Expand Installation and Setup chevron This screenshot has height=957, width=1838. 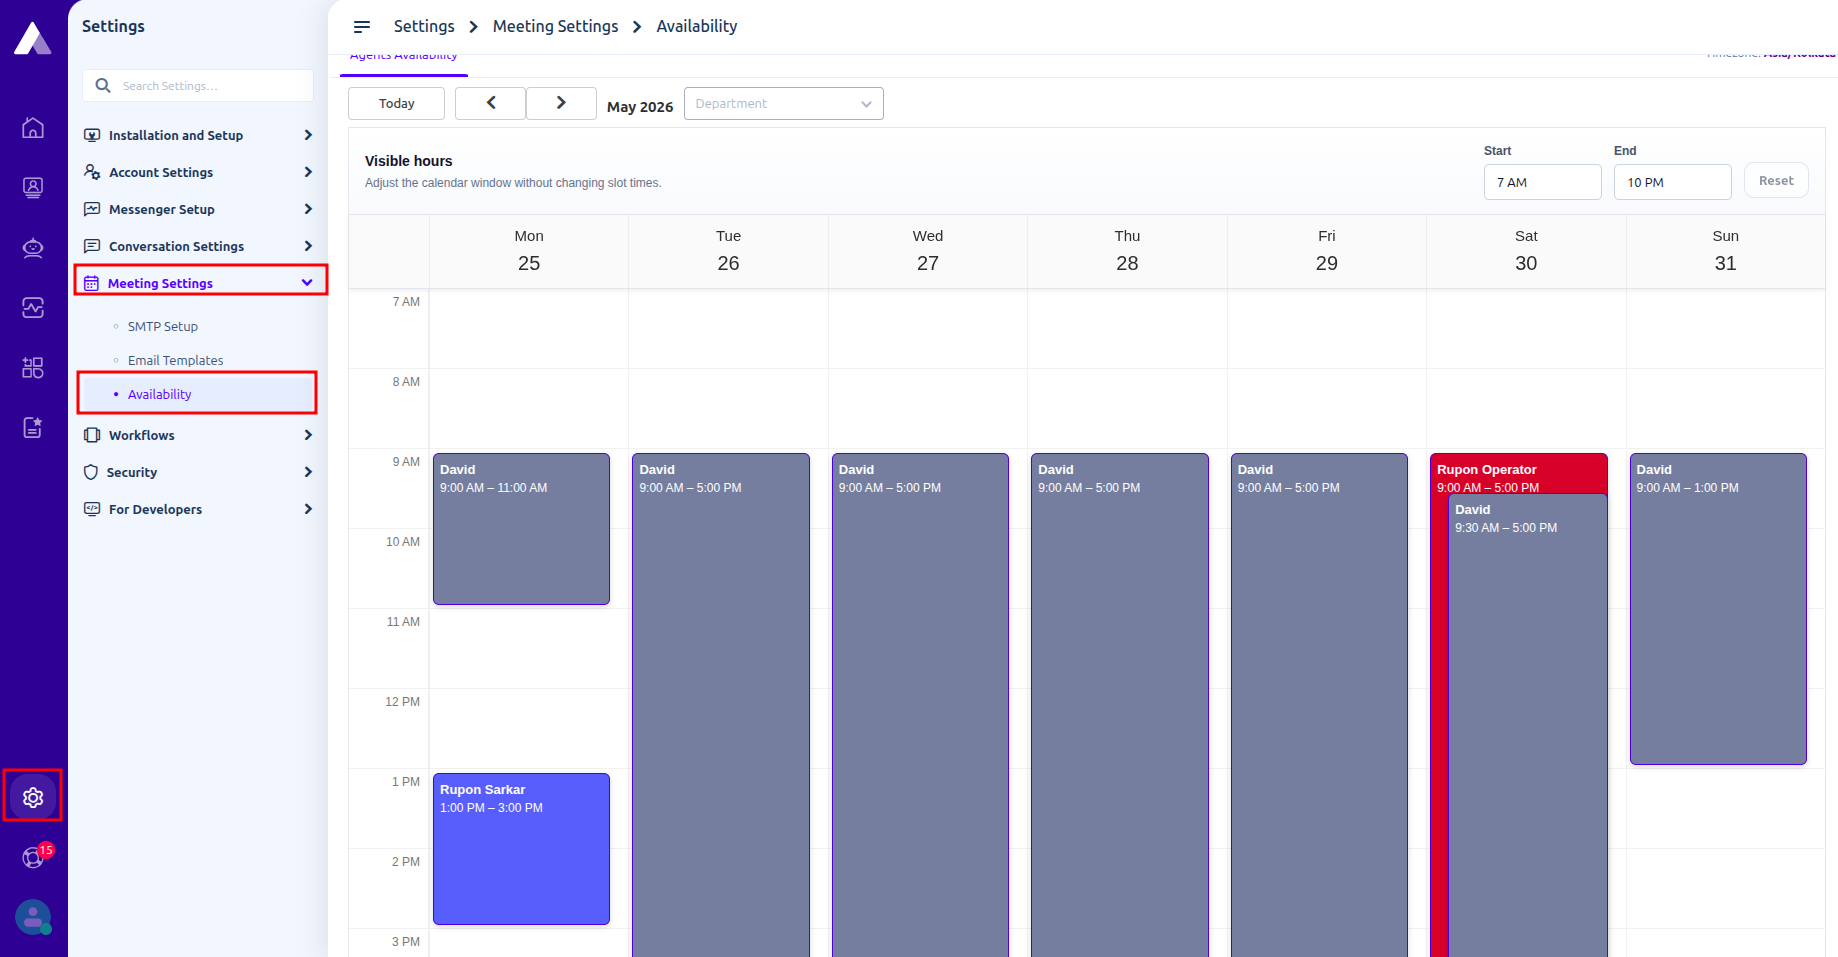coord(308,135)
